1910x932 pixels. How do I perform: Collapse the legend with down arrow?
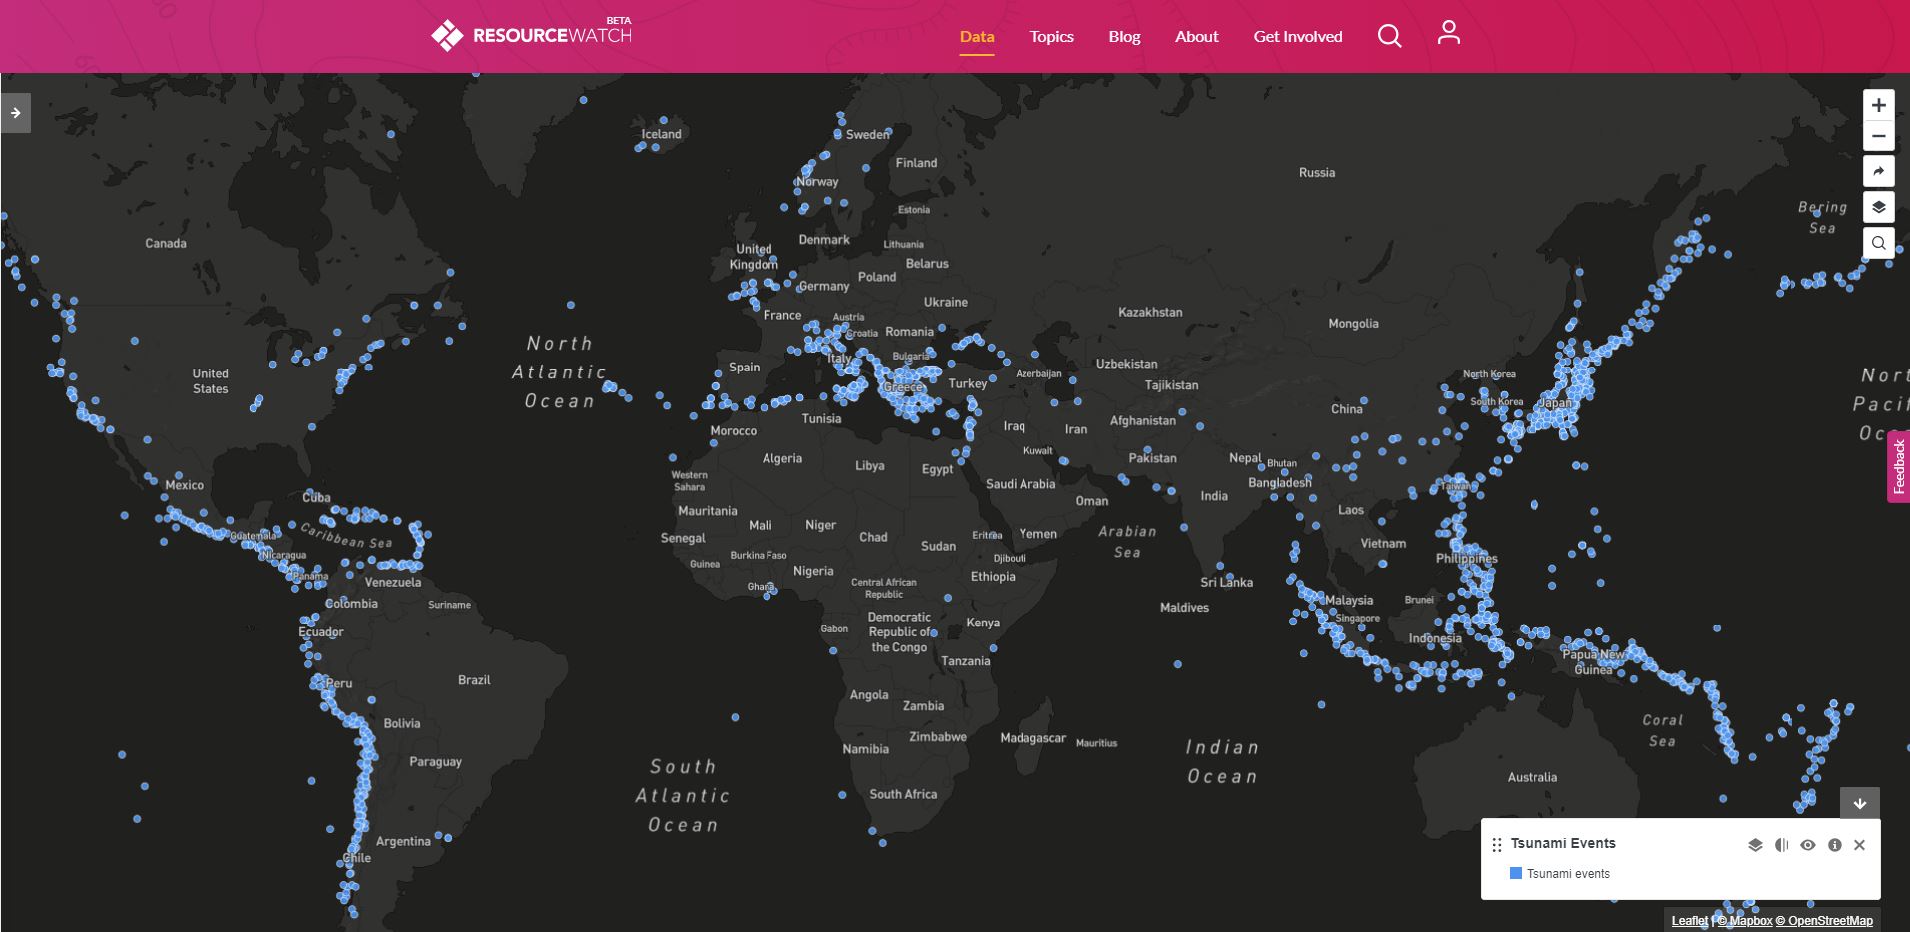1859,803
